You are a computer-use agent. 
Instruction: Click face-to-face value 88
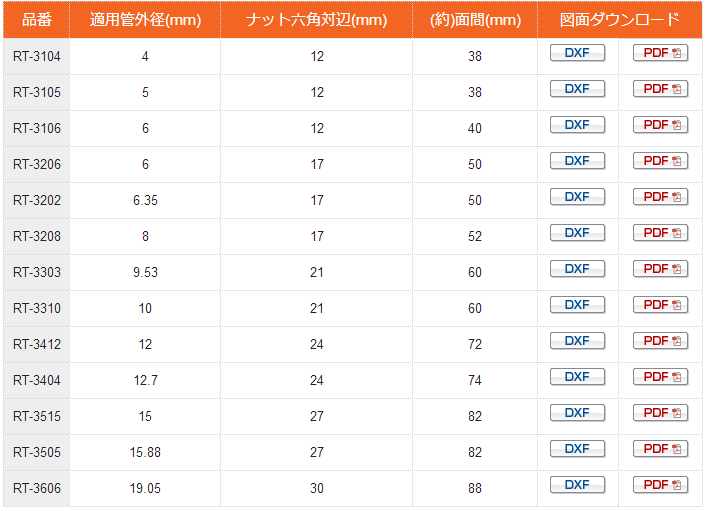pyautogui.click(x=475, y=488)
